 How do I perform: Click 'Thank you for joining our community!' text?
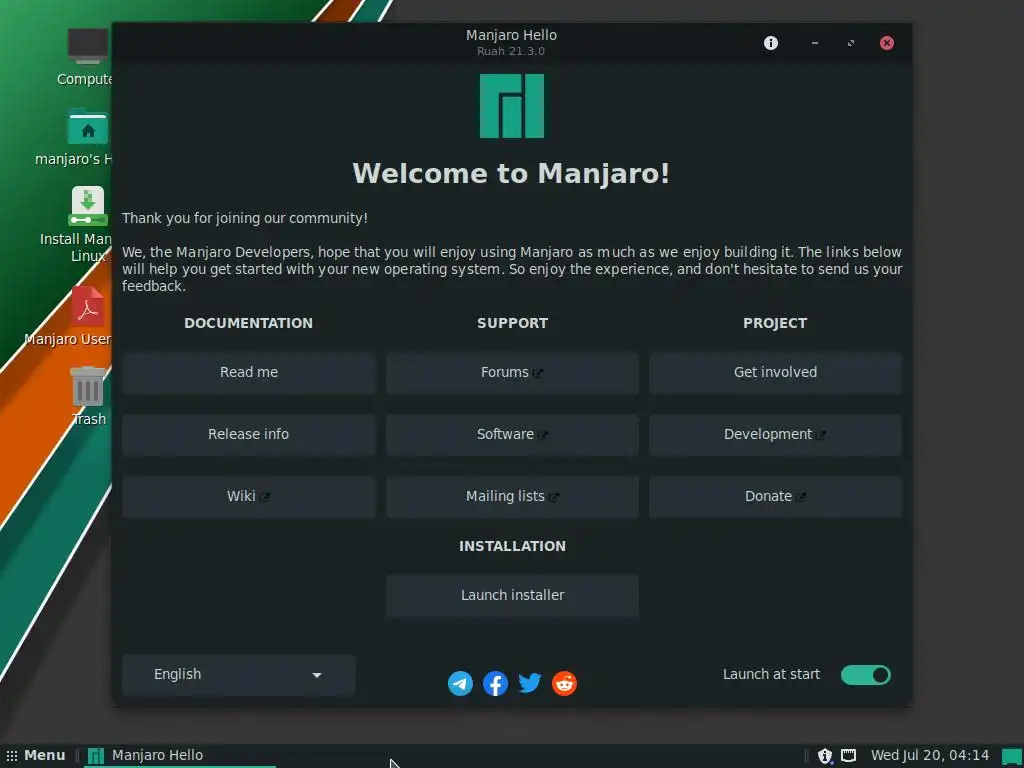[x=245, y=218]
